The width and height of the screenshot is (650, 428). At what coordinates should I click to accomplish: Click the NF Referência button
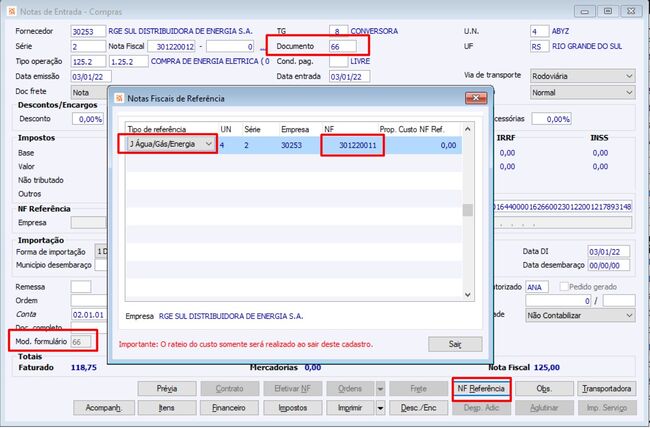click(481, 389)
